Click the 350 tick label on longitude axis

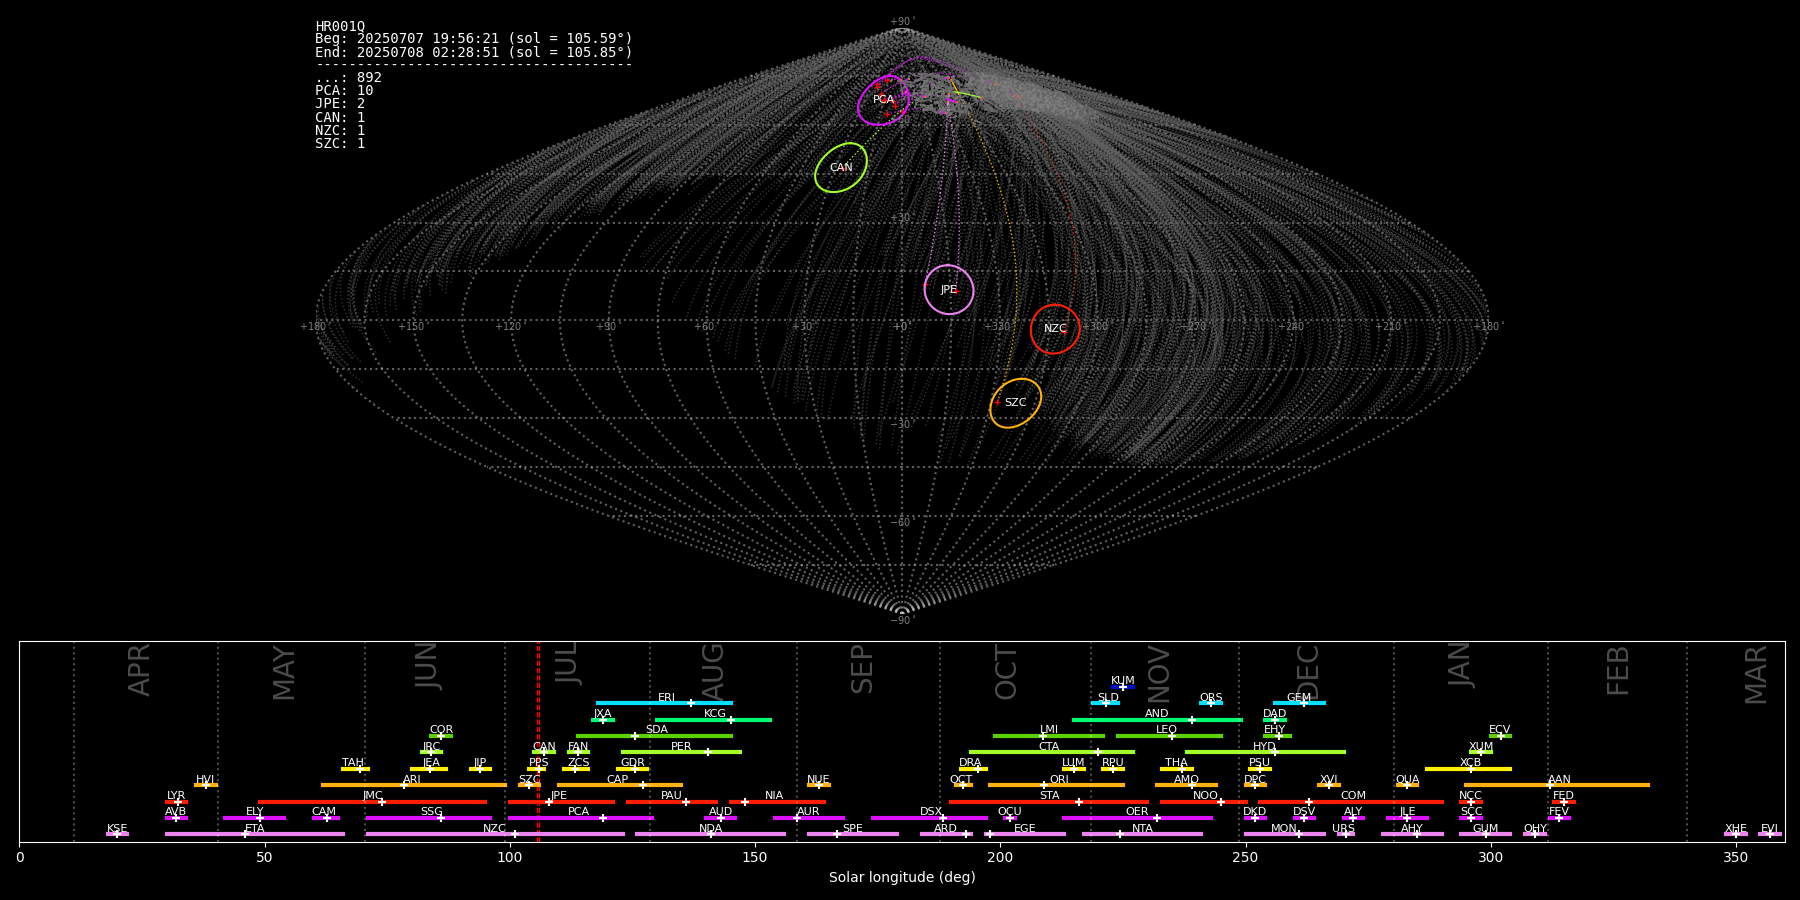[x=1735, y=858]
